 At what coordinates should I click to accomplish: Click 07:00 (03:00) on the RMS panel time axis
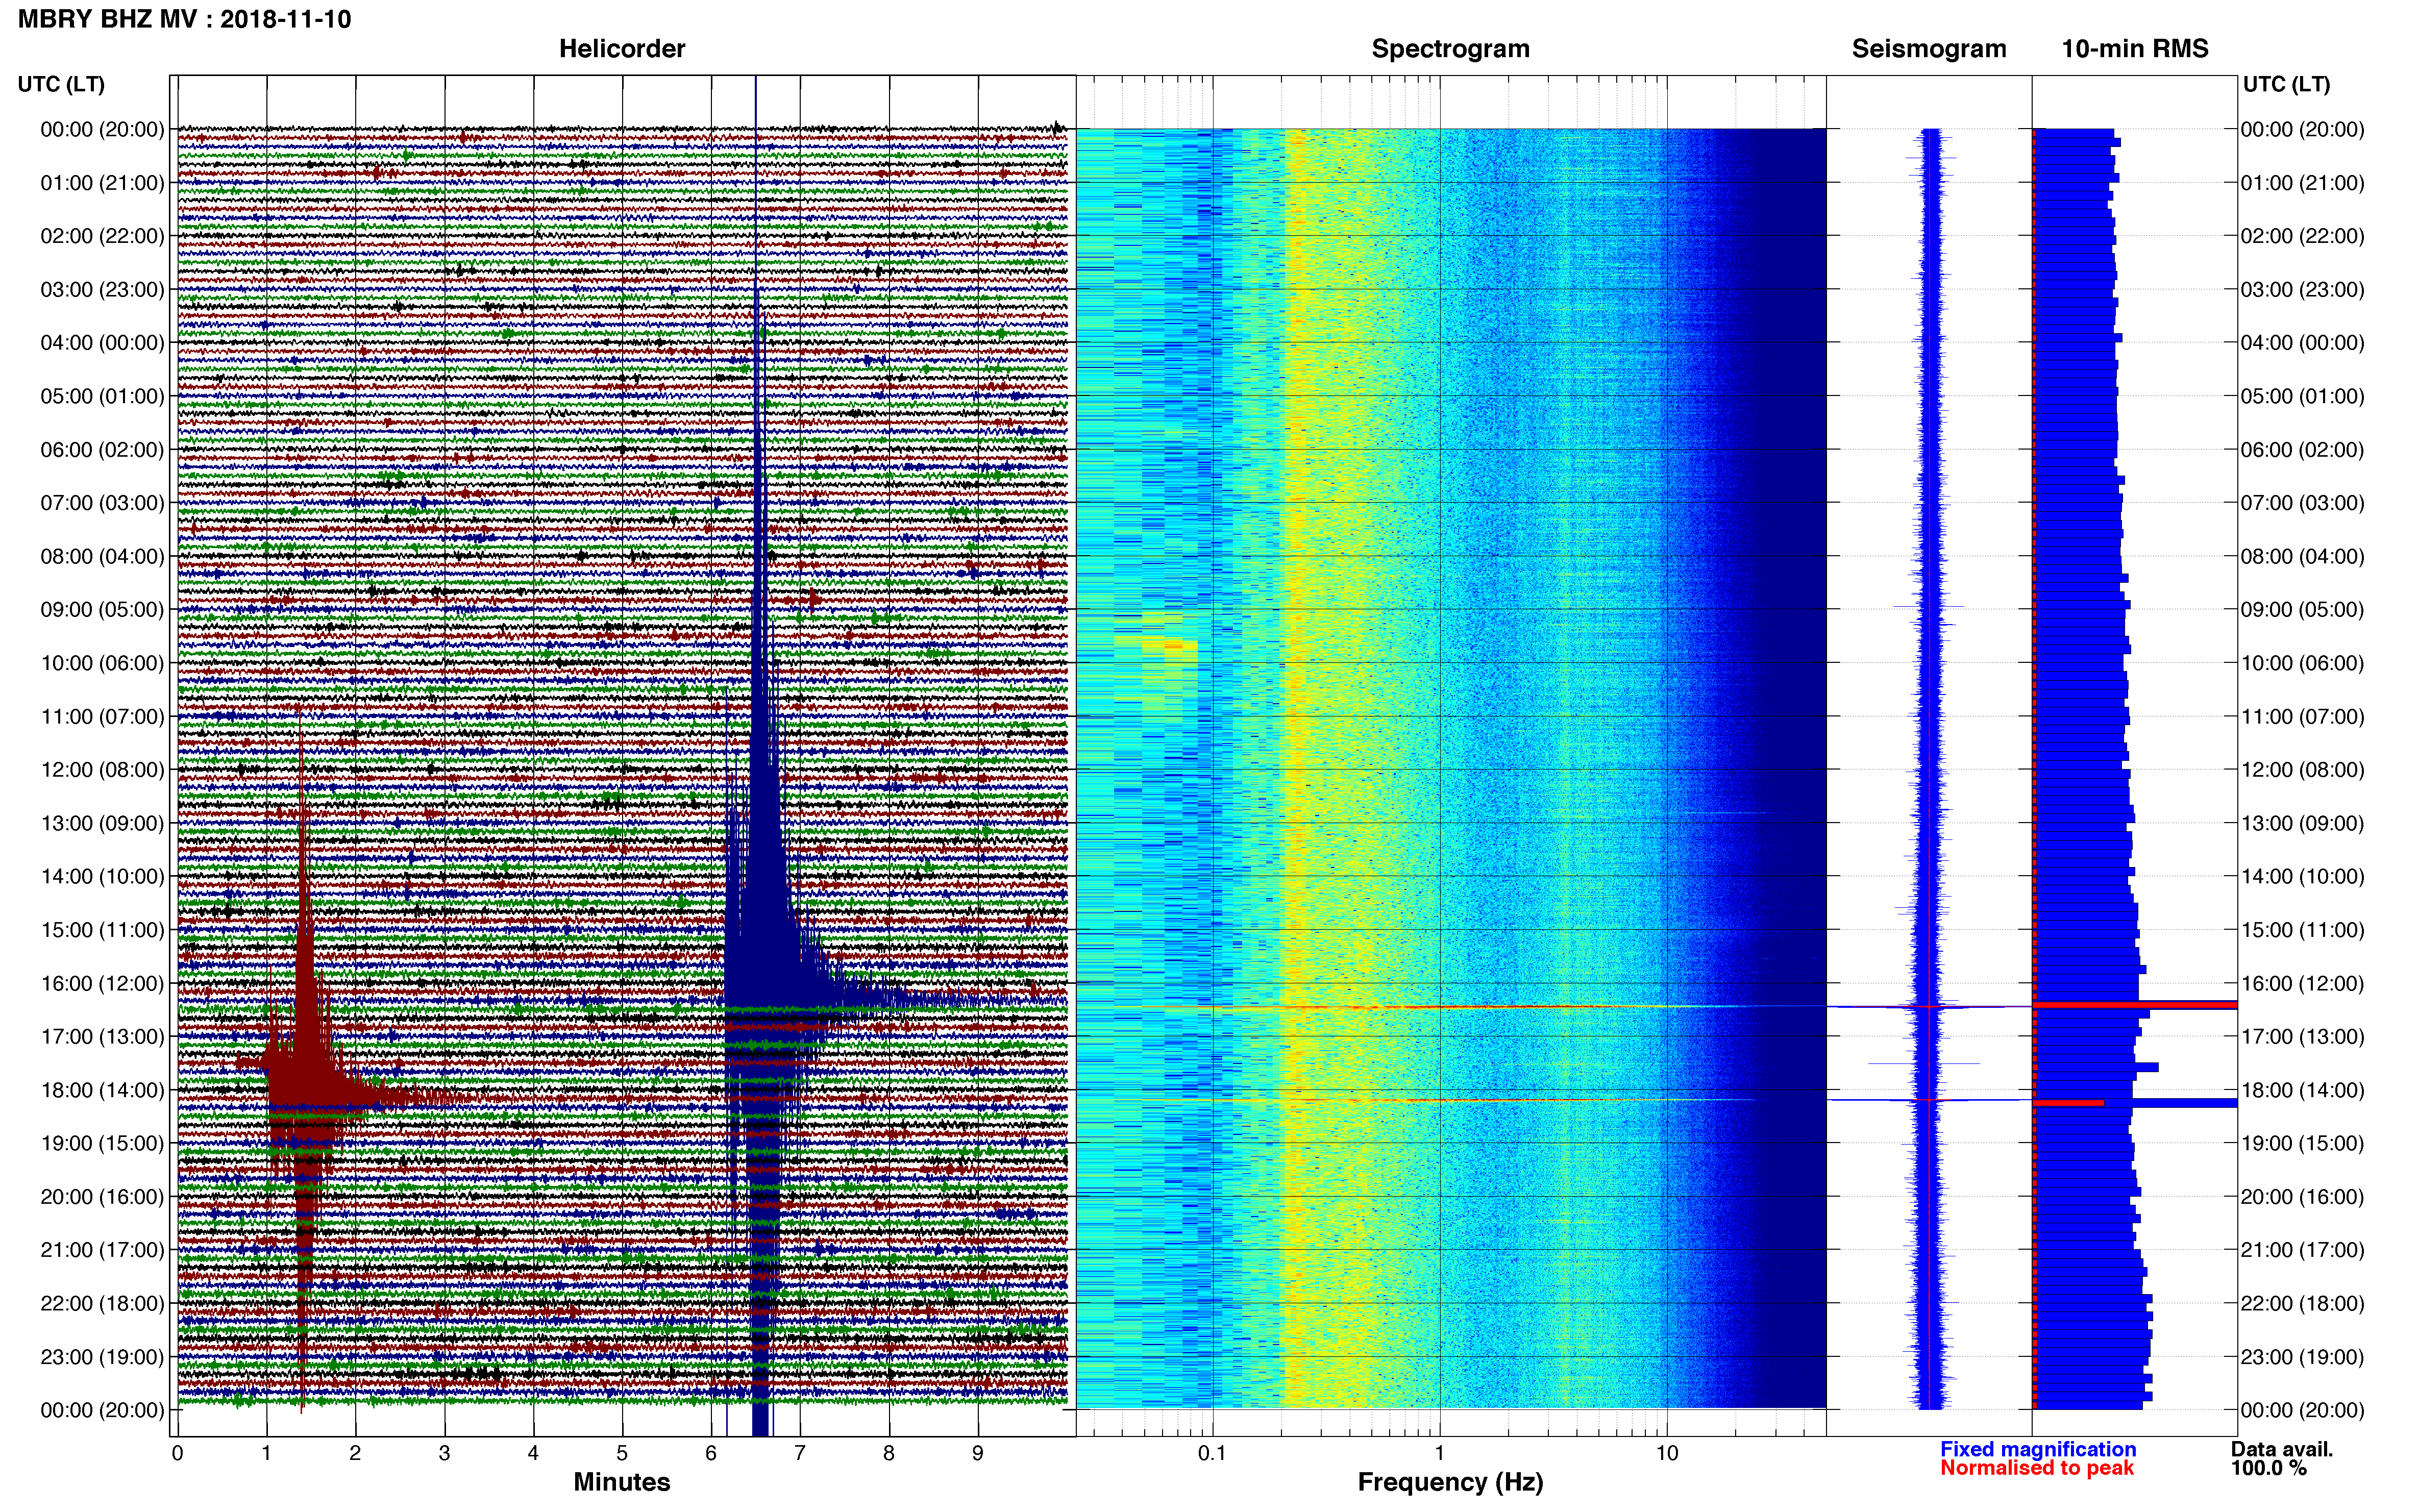tap(2302, 503)
